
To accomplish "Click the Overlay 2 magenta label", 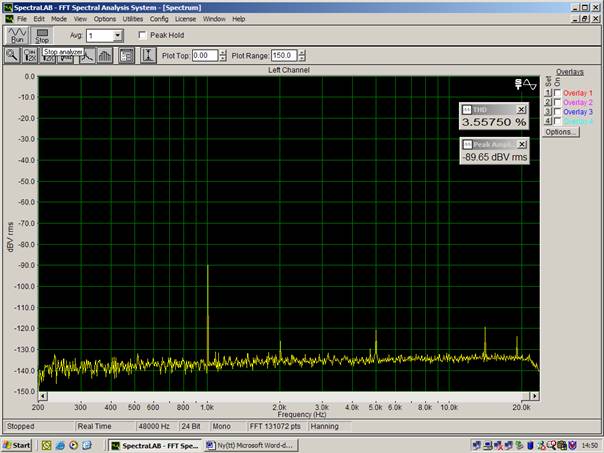I will [x=578, y=102].
